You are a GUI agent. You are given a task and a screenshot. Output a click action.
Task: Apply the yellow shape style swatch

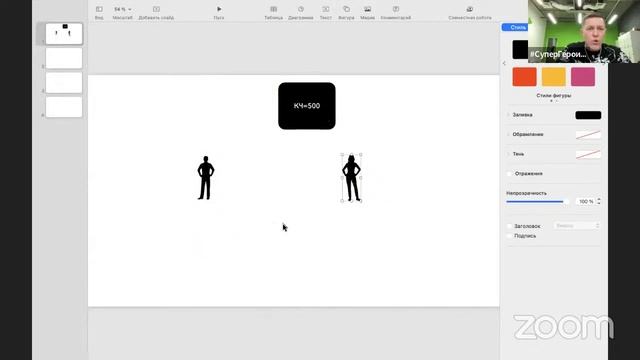click(x=553, y=77)
